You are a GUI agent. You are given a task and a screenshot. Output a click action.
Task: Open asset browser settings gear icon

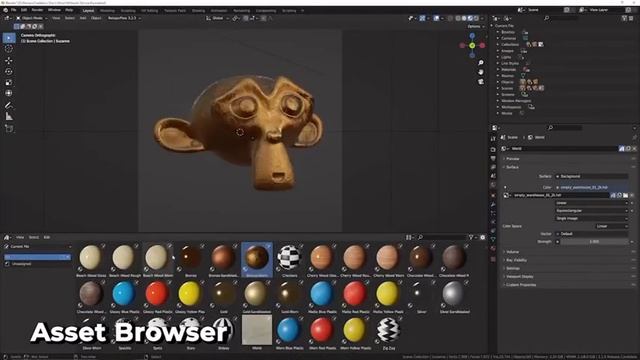482,237
